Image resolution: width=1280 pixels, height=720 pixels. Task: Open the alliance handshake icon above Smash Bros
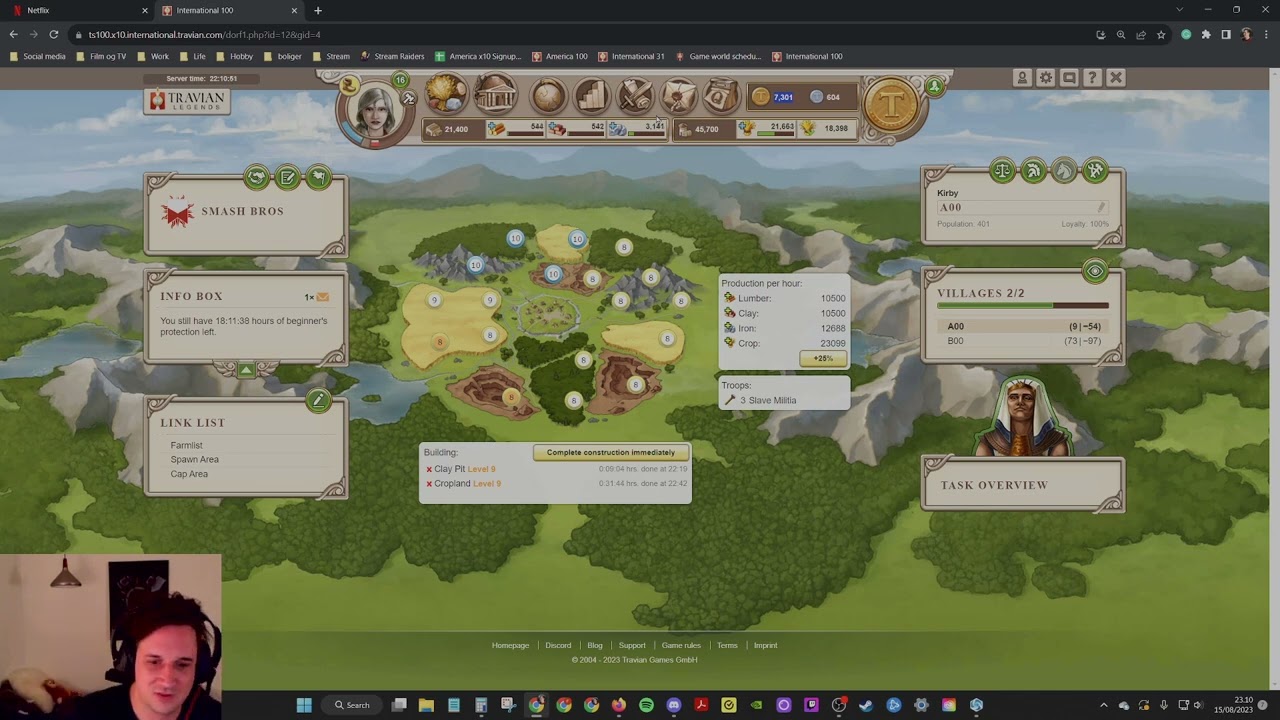coord(257,178)
